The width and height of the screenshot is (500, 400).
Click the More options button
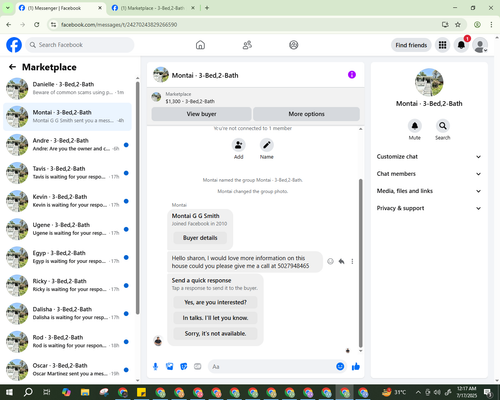pyautogui.click(x=306, y=114)
